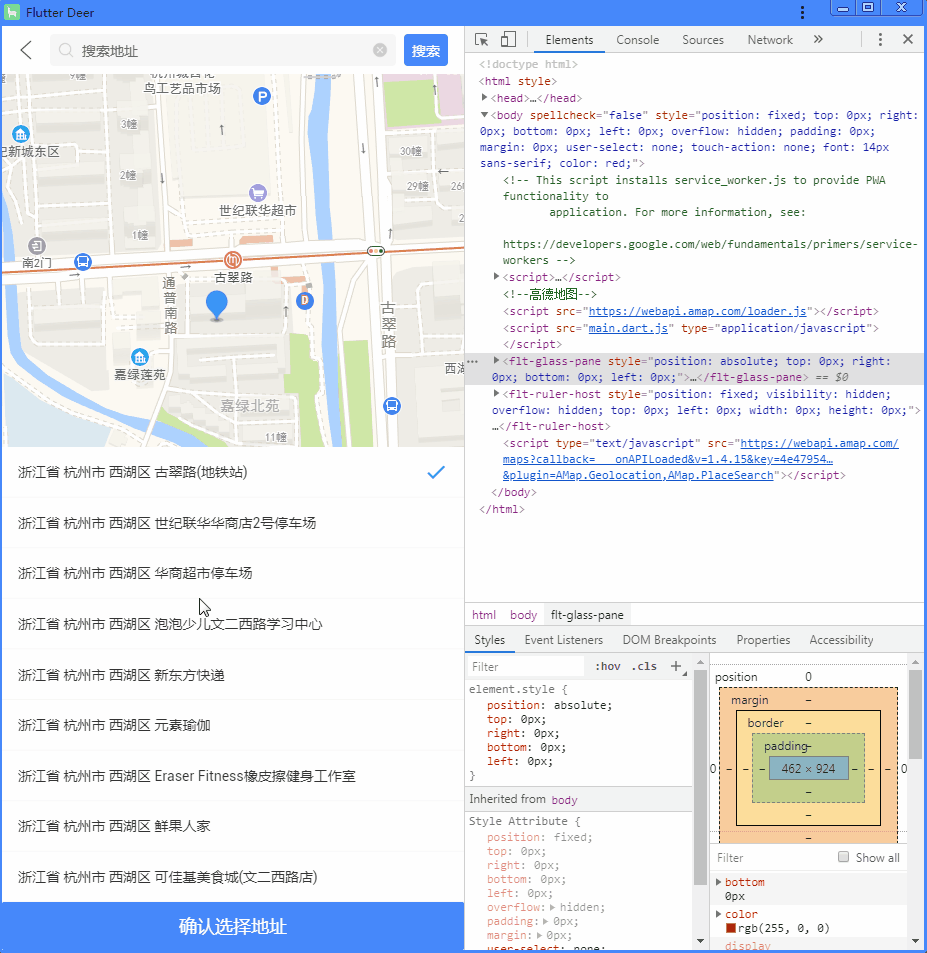The width and height of the screenshot is (927, 953).
Task: Click the P parking marker on the map
Action: pyautogui.click(x=260, y=96)
